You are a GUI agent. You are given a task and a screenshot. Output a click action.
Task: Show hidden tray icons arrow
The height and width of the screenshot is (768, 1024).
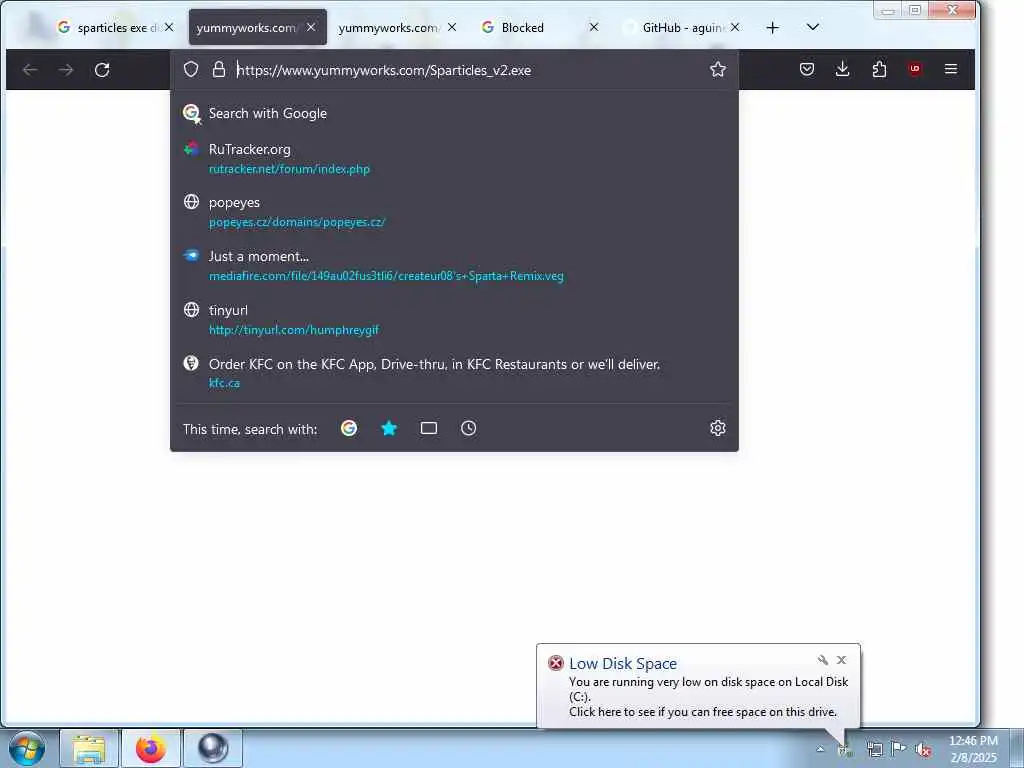[820, 749]
